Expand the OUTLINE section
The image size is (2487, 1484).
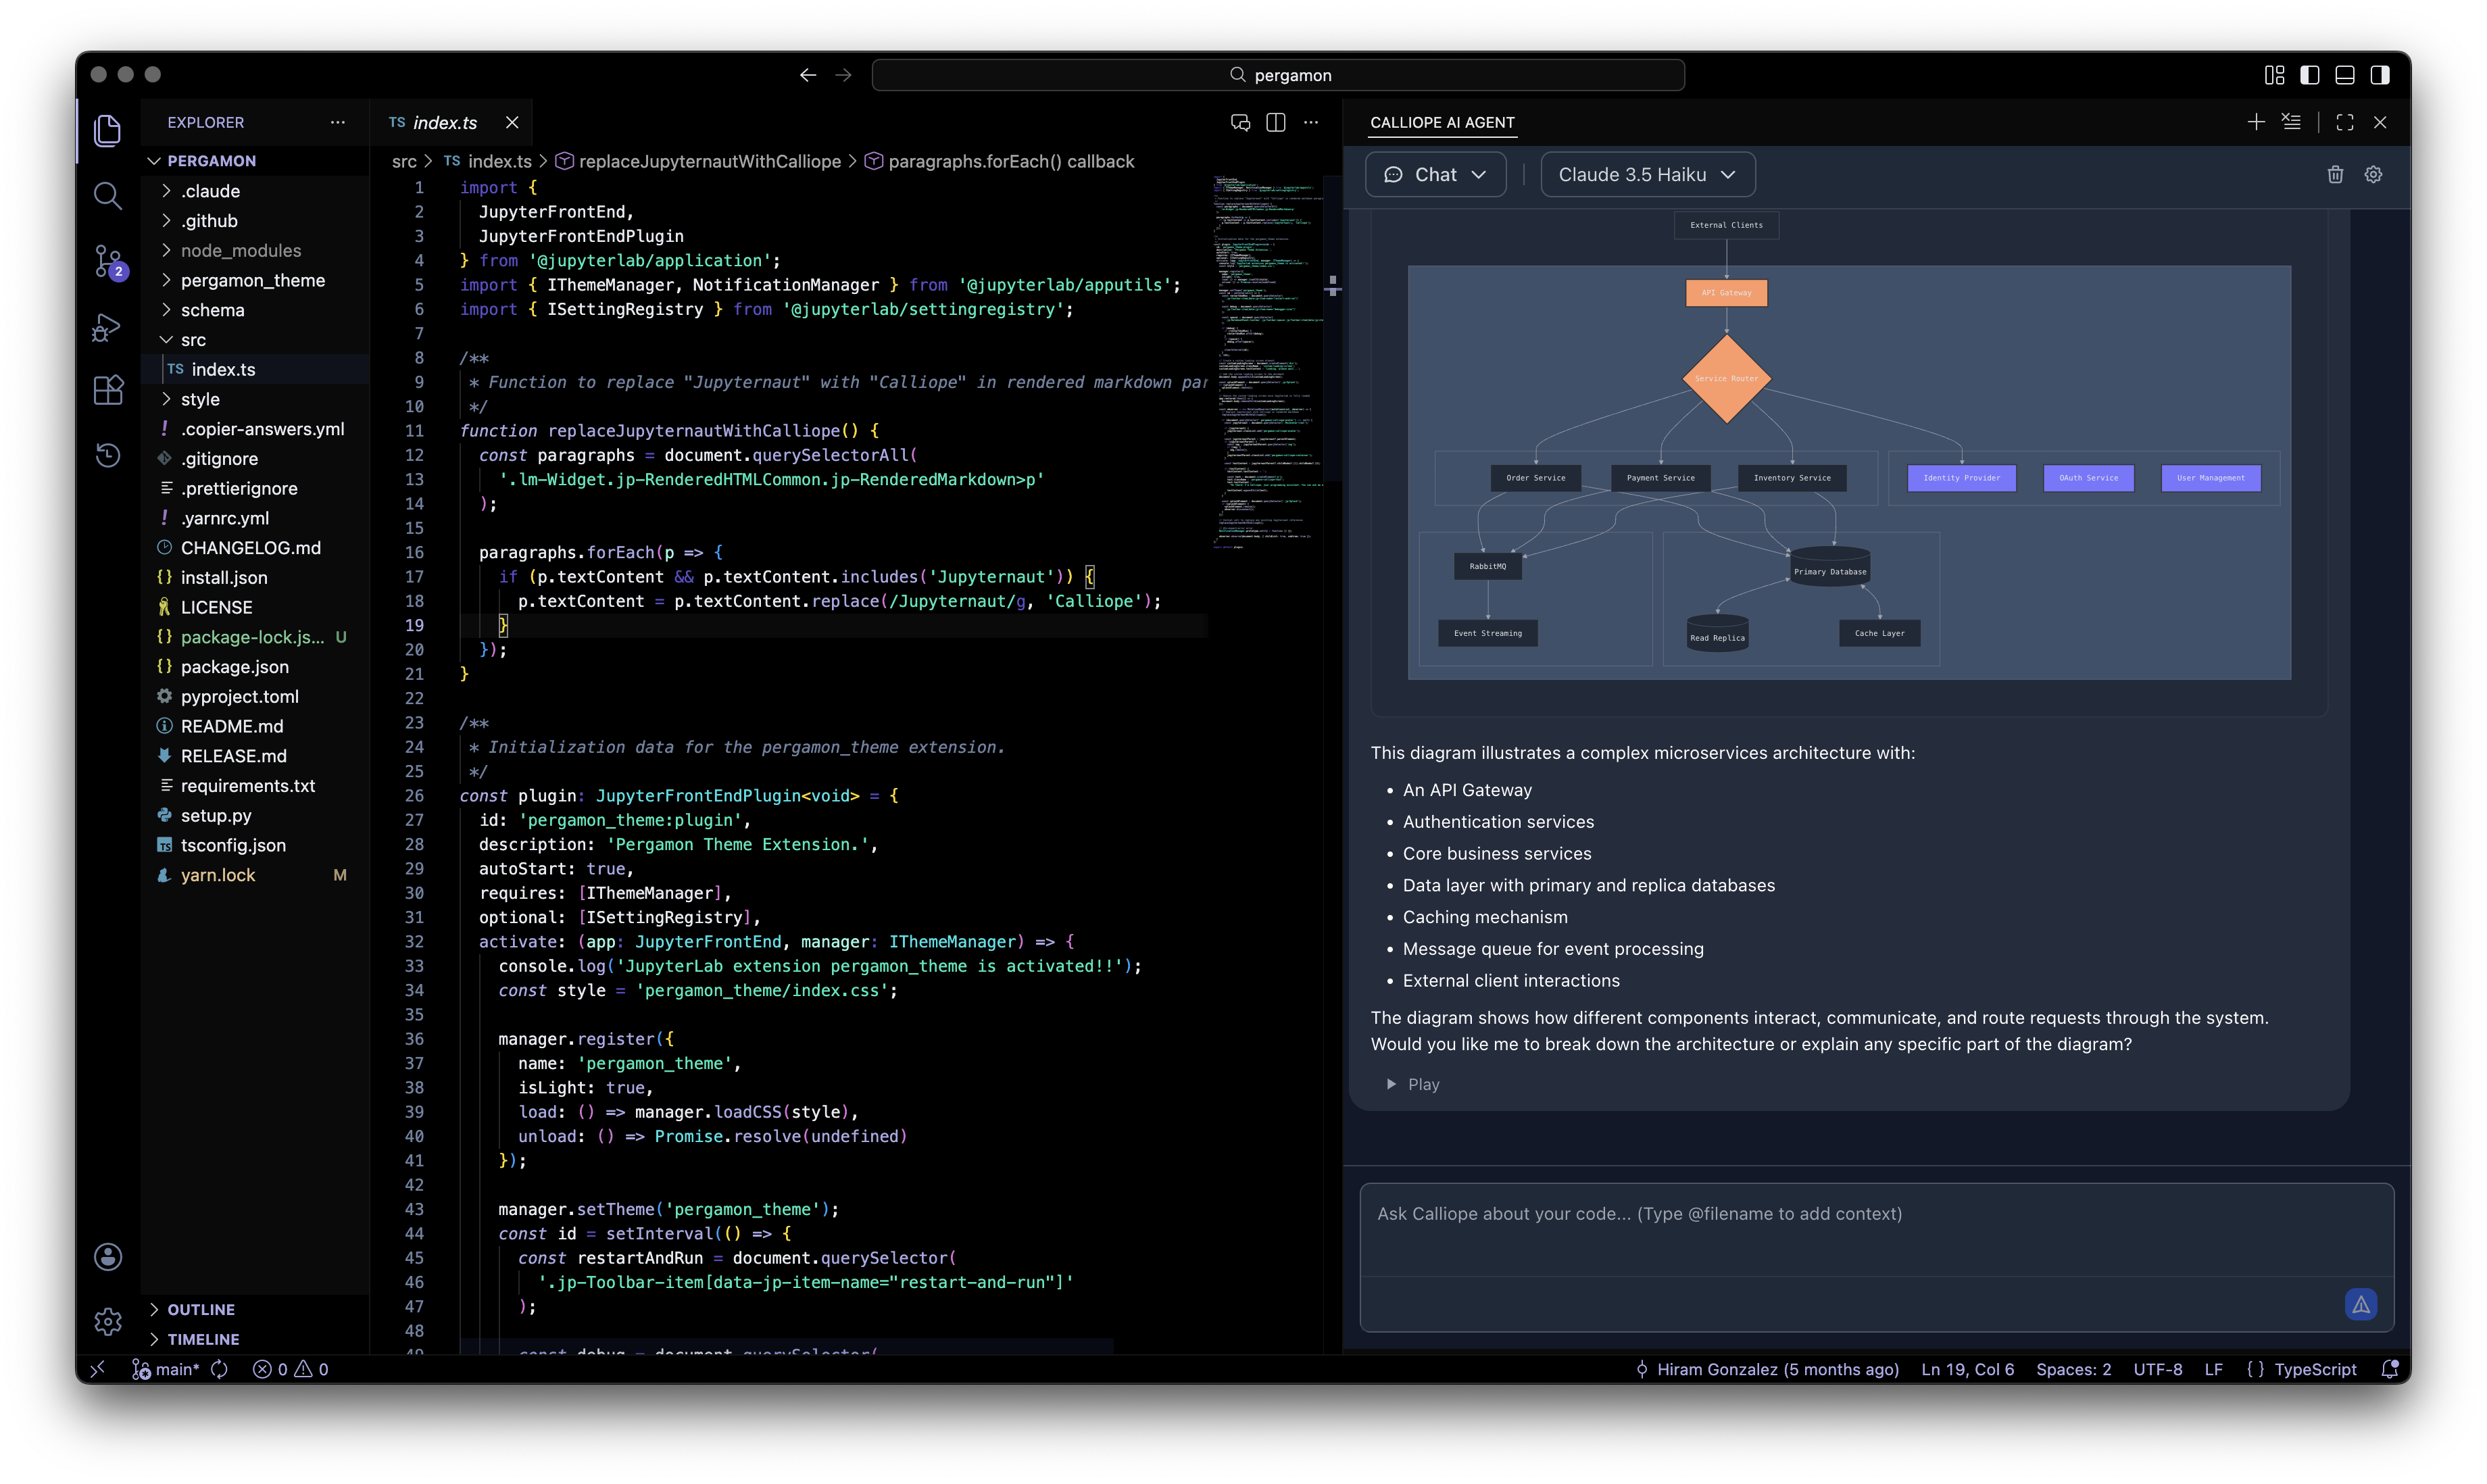tap(201, 1309)
